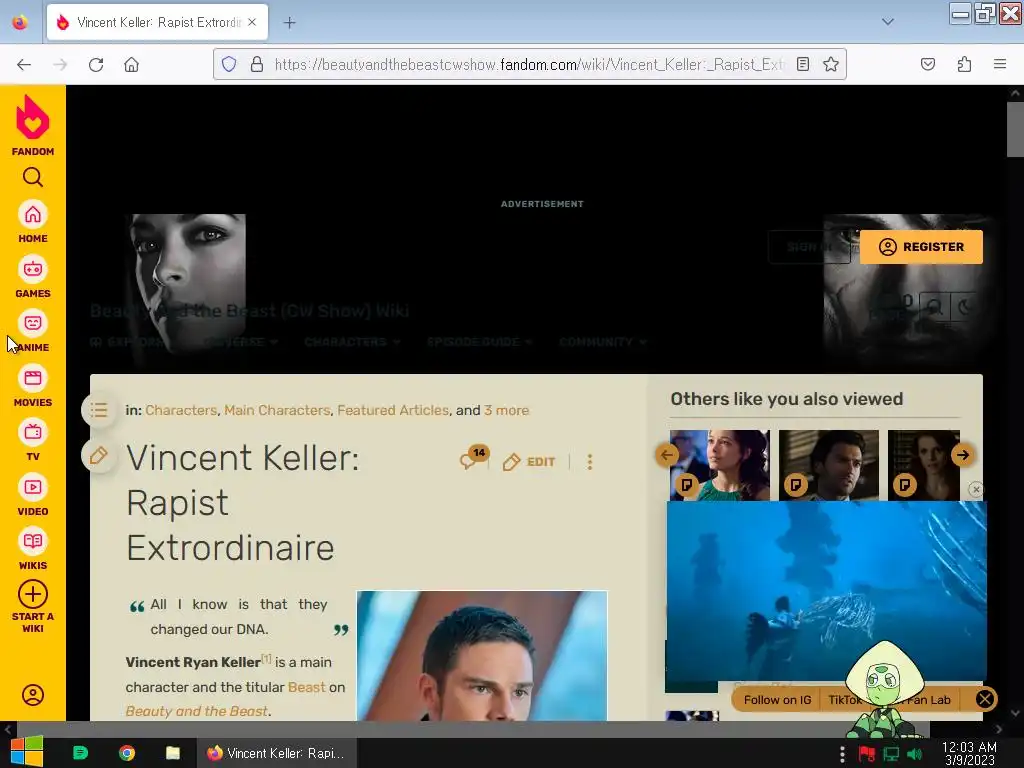Select the Vincent Keller browser tab
Image resolution: width=1024 pixels, height=768 pixels.
pyautogui.click(x=157, y=22)
